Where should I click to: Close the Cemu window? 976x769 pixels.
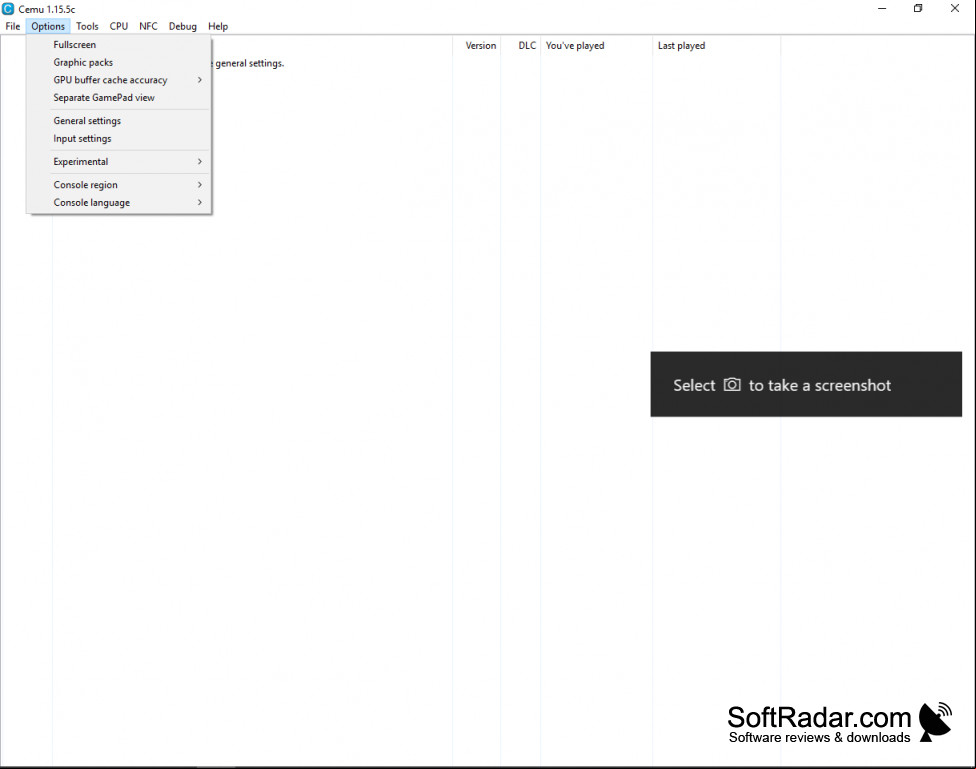(955, 9)
